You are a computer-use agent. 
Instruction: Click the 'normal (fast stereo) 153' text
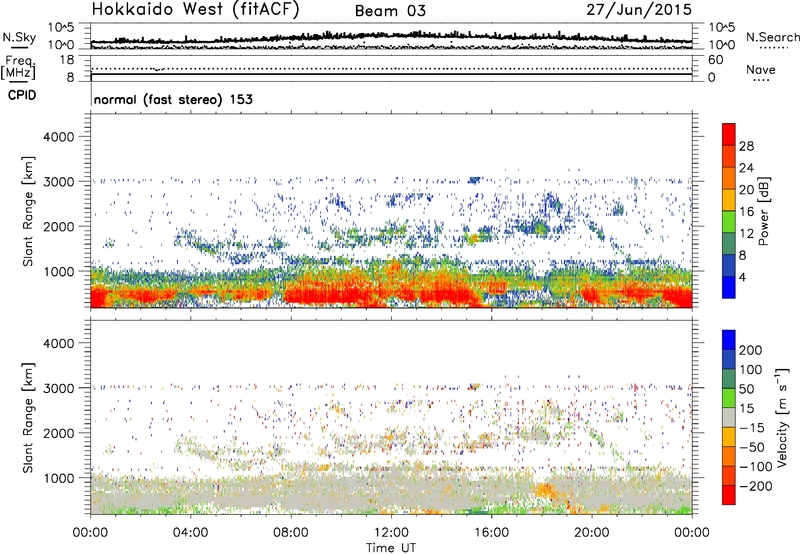point(173,100)
